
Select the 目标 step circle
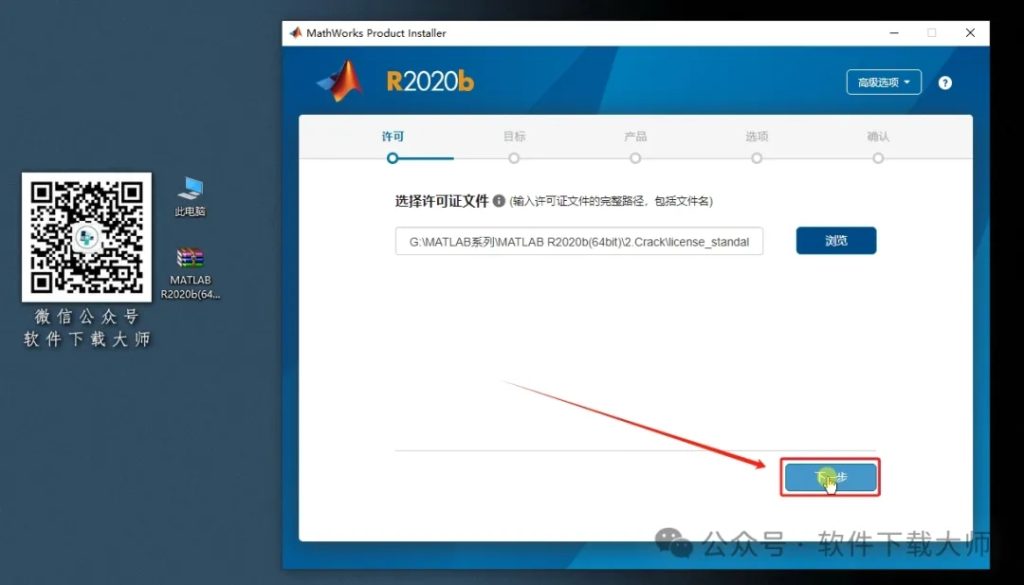click(x=514, y=158)
